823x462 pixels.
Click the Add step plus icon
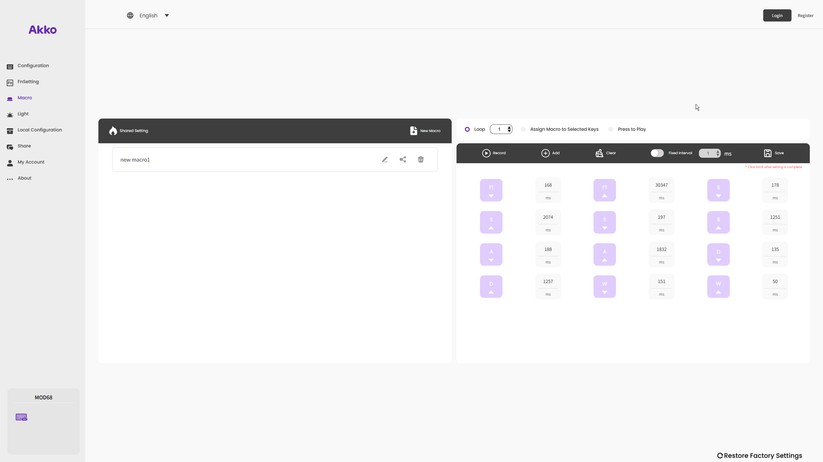pos(545,153)
